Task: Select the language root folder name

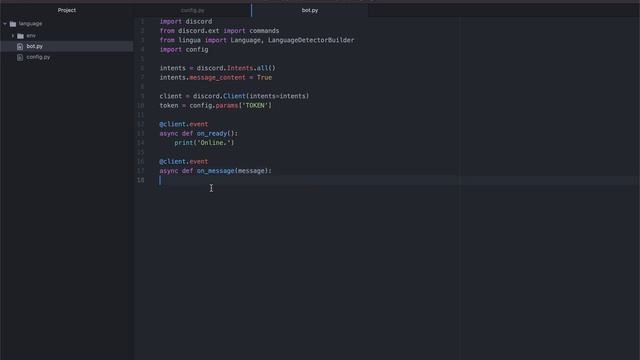Action: (31, 24)
